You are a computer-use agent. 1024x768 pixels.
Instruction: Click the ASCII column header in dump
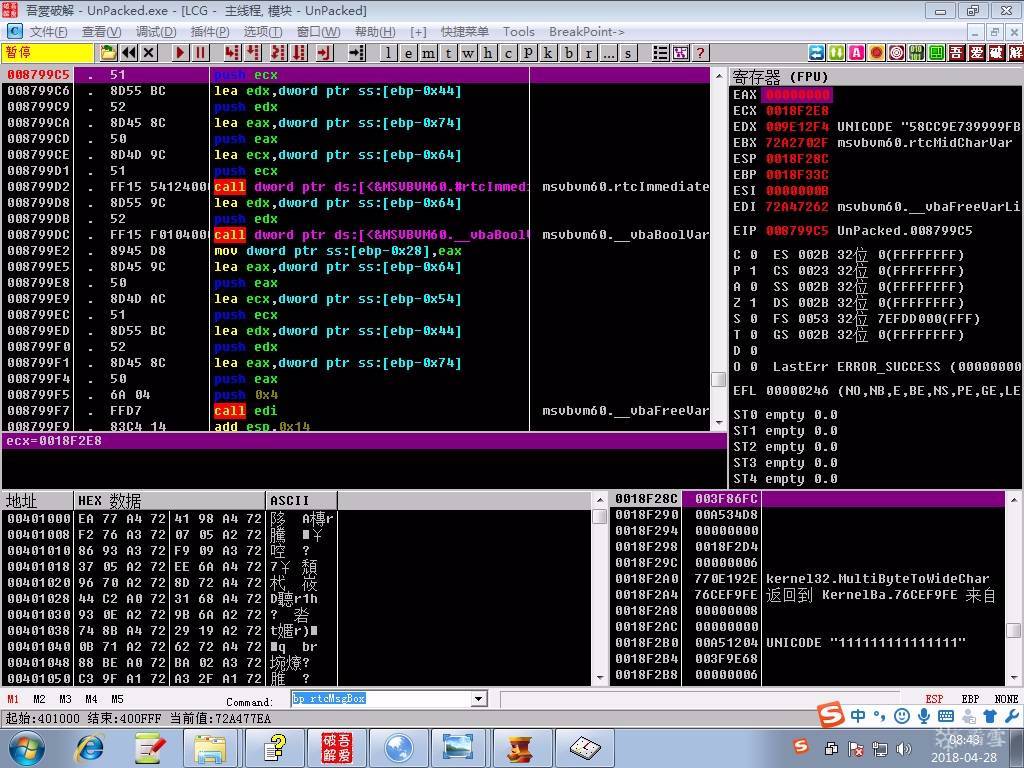pyautogui.click(x=302, y=501)
